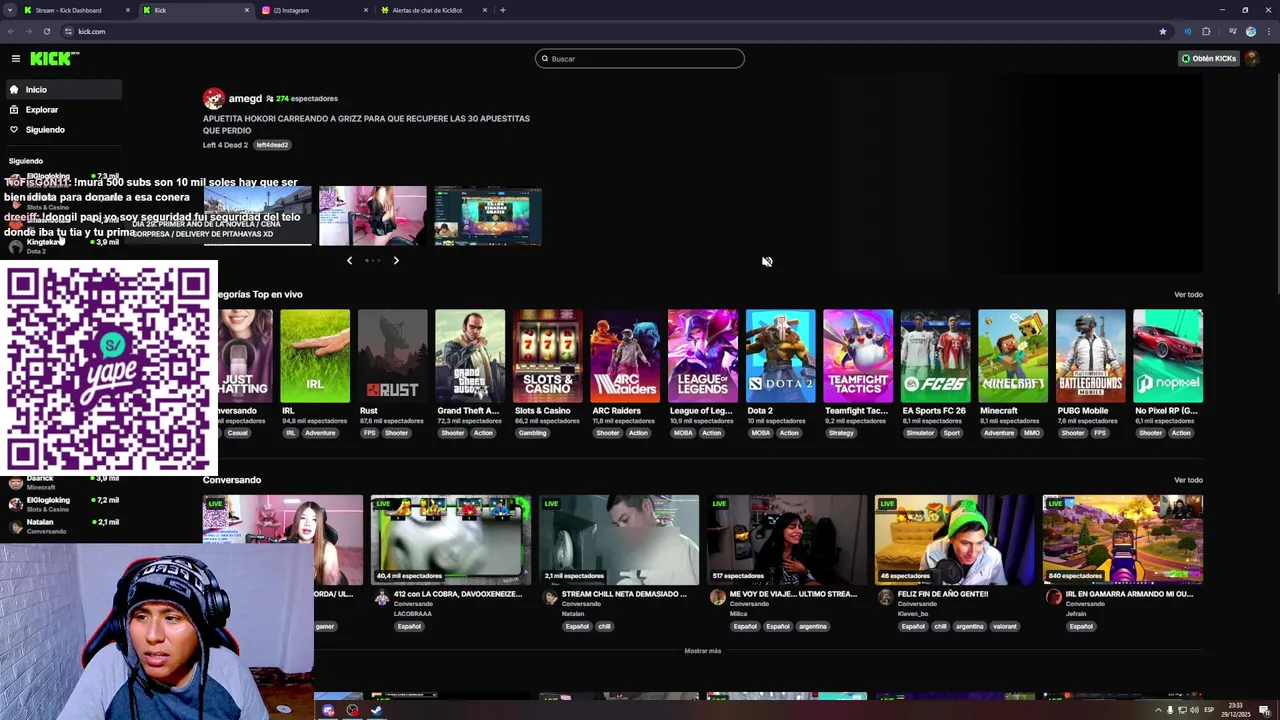Screen dimensions: 1280x720
Task: Click the left4dead2 tag
Action: (x=272, y=145)
